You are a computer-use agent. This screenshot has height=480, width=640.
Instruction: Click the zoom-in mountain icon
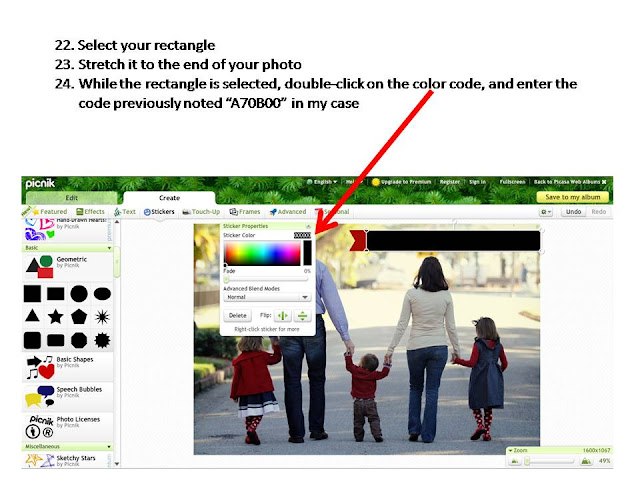(586, 461)
